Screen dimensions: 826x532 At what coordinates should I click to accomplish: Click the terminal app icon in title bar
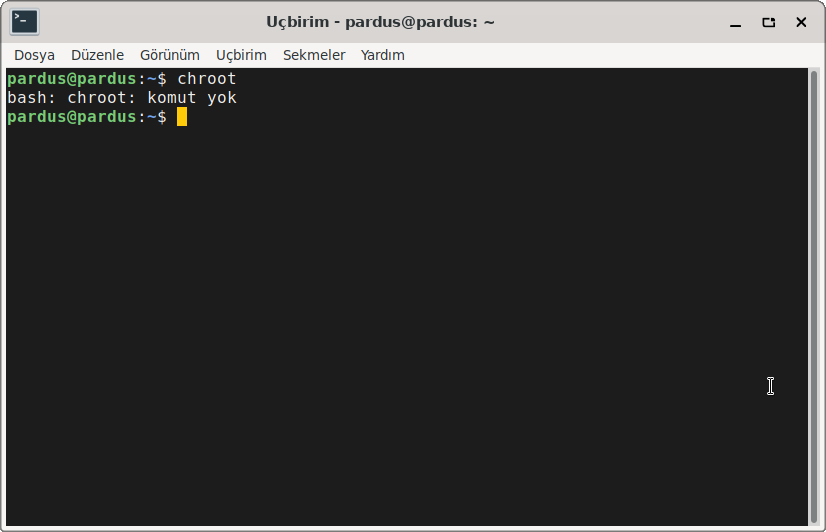point(24,22)
